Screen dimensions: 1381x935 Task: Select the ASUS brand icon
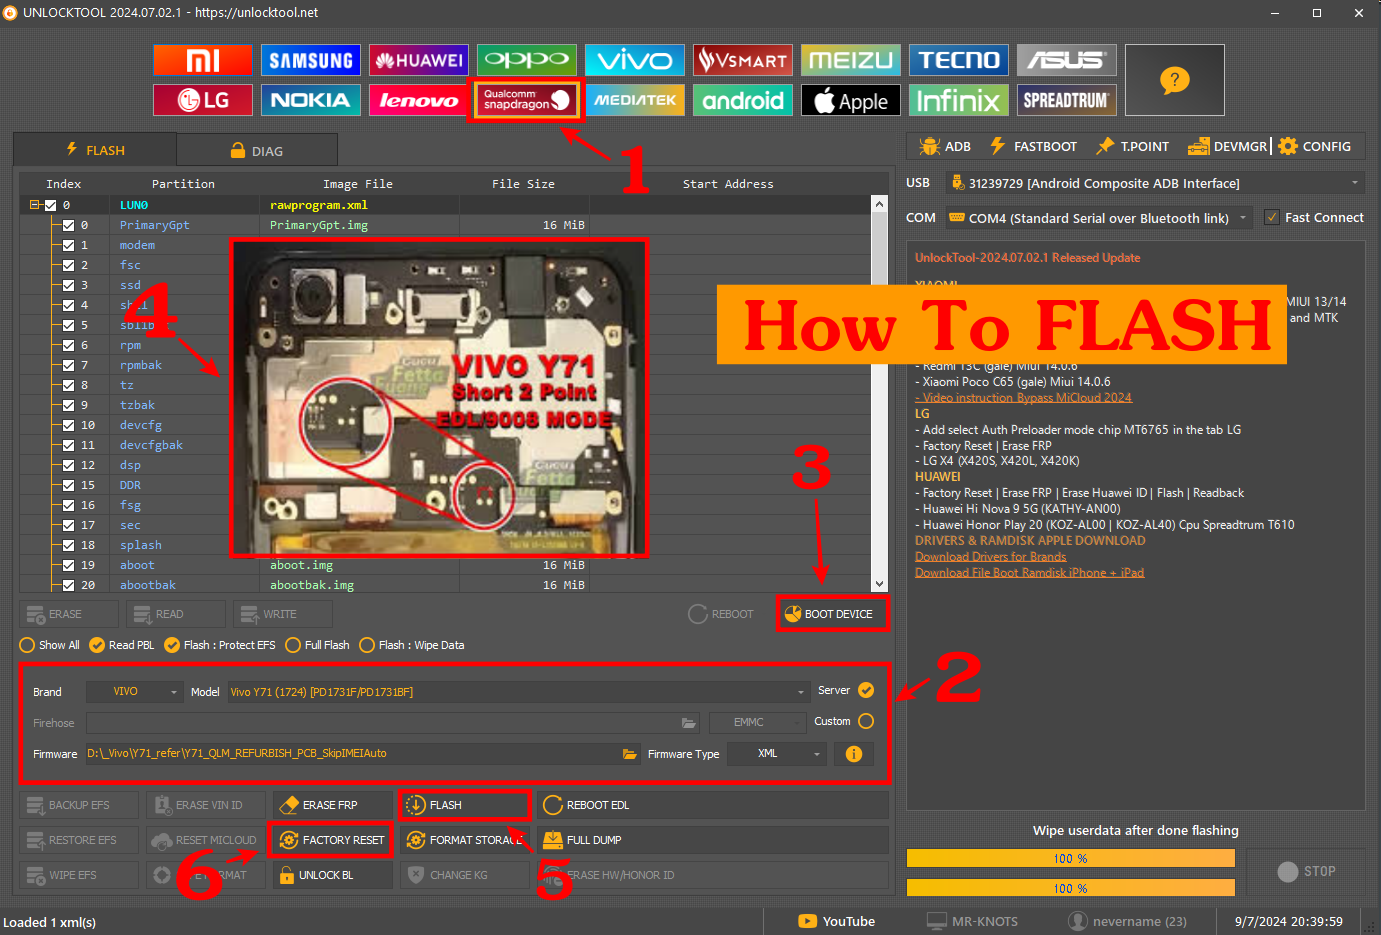[x=1066, y=60]
